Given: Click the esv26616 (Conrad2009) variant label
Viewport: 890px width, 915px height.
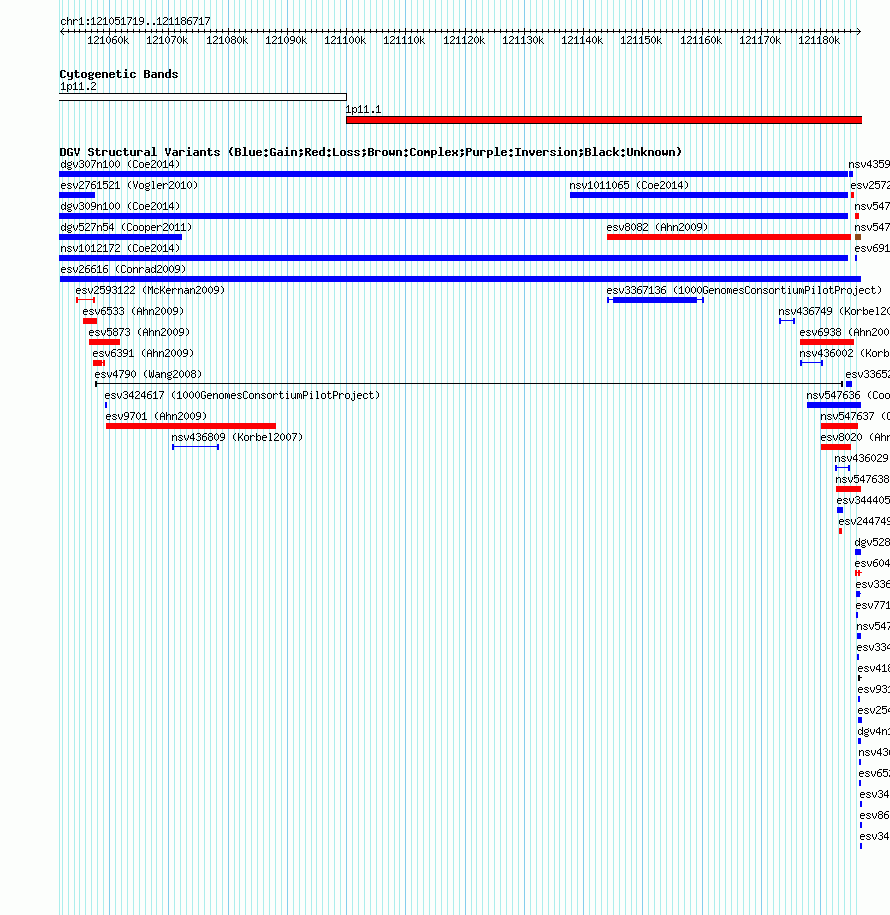Looking at the screenshot, I should (123, 270).
